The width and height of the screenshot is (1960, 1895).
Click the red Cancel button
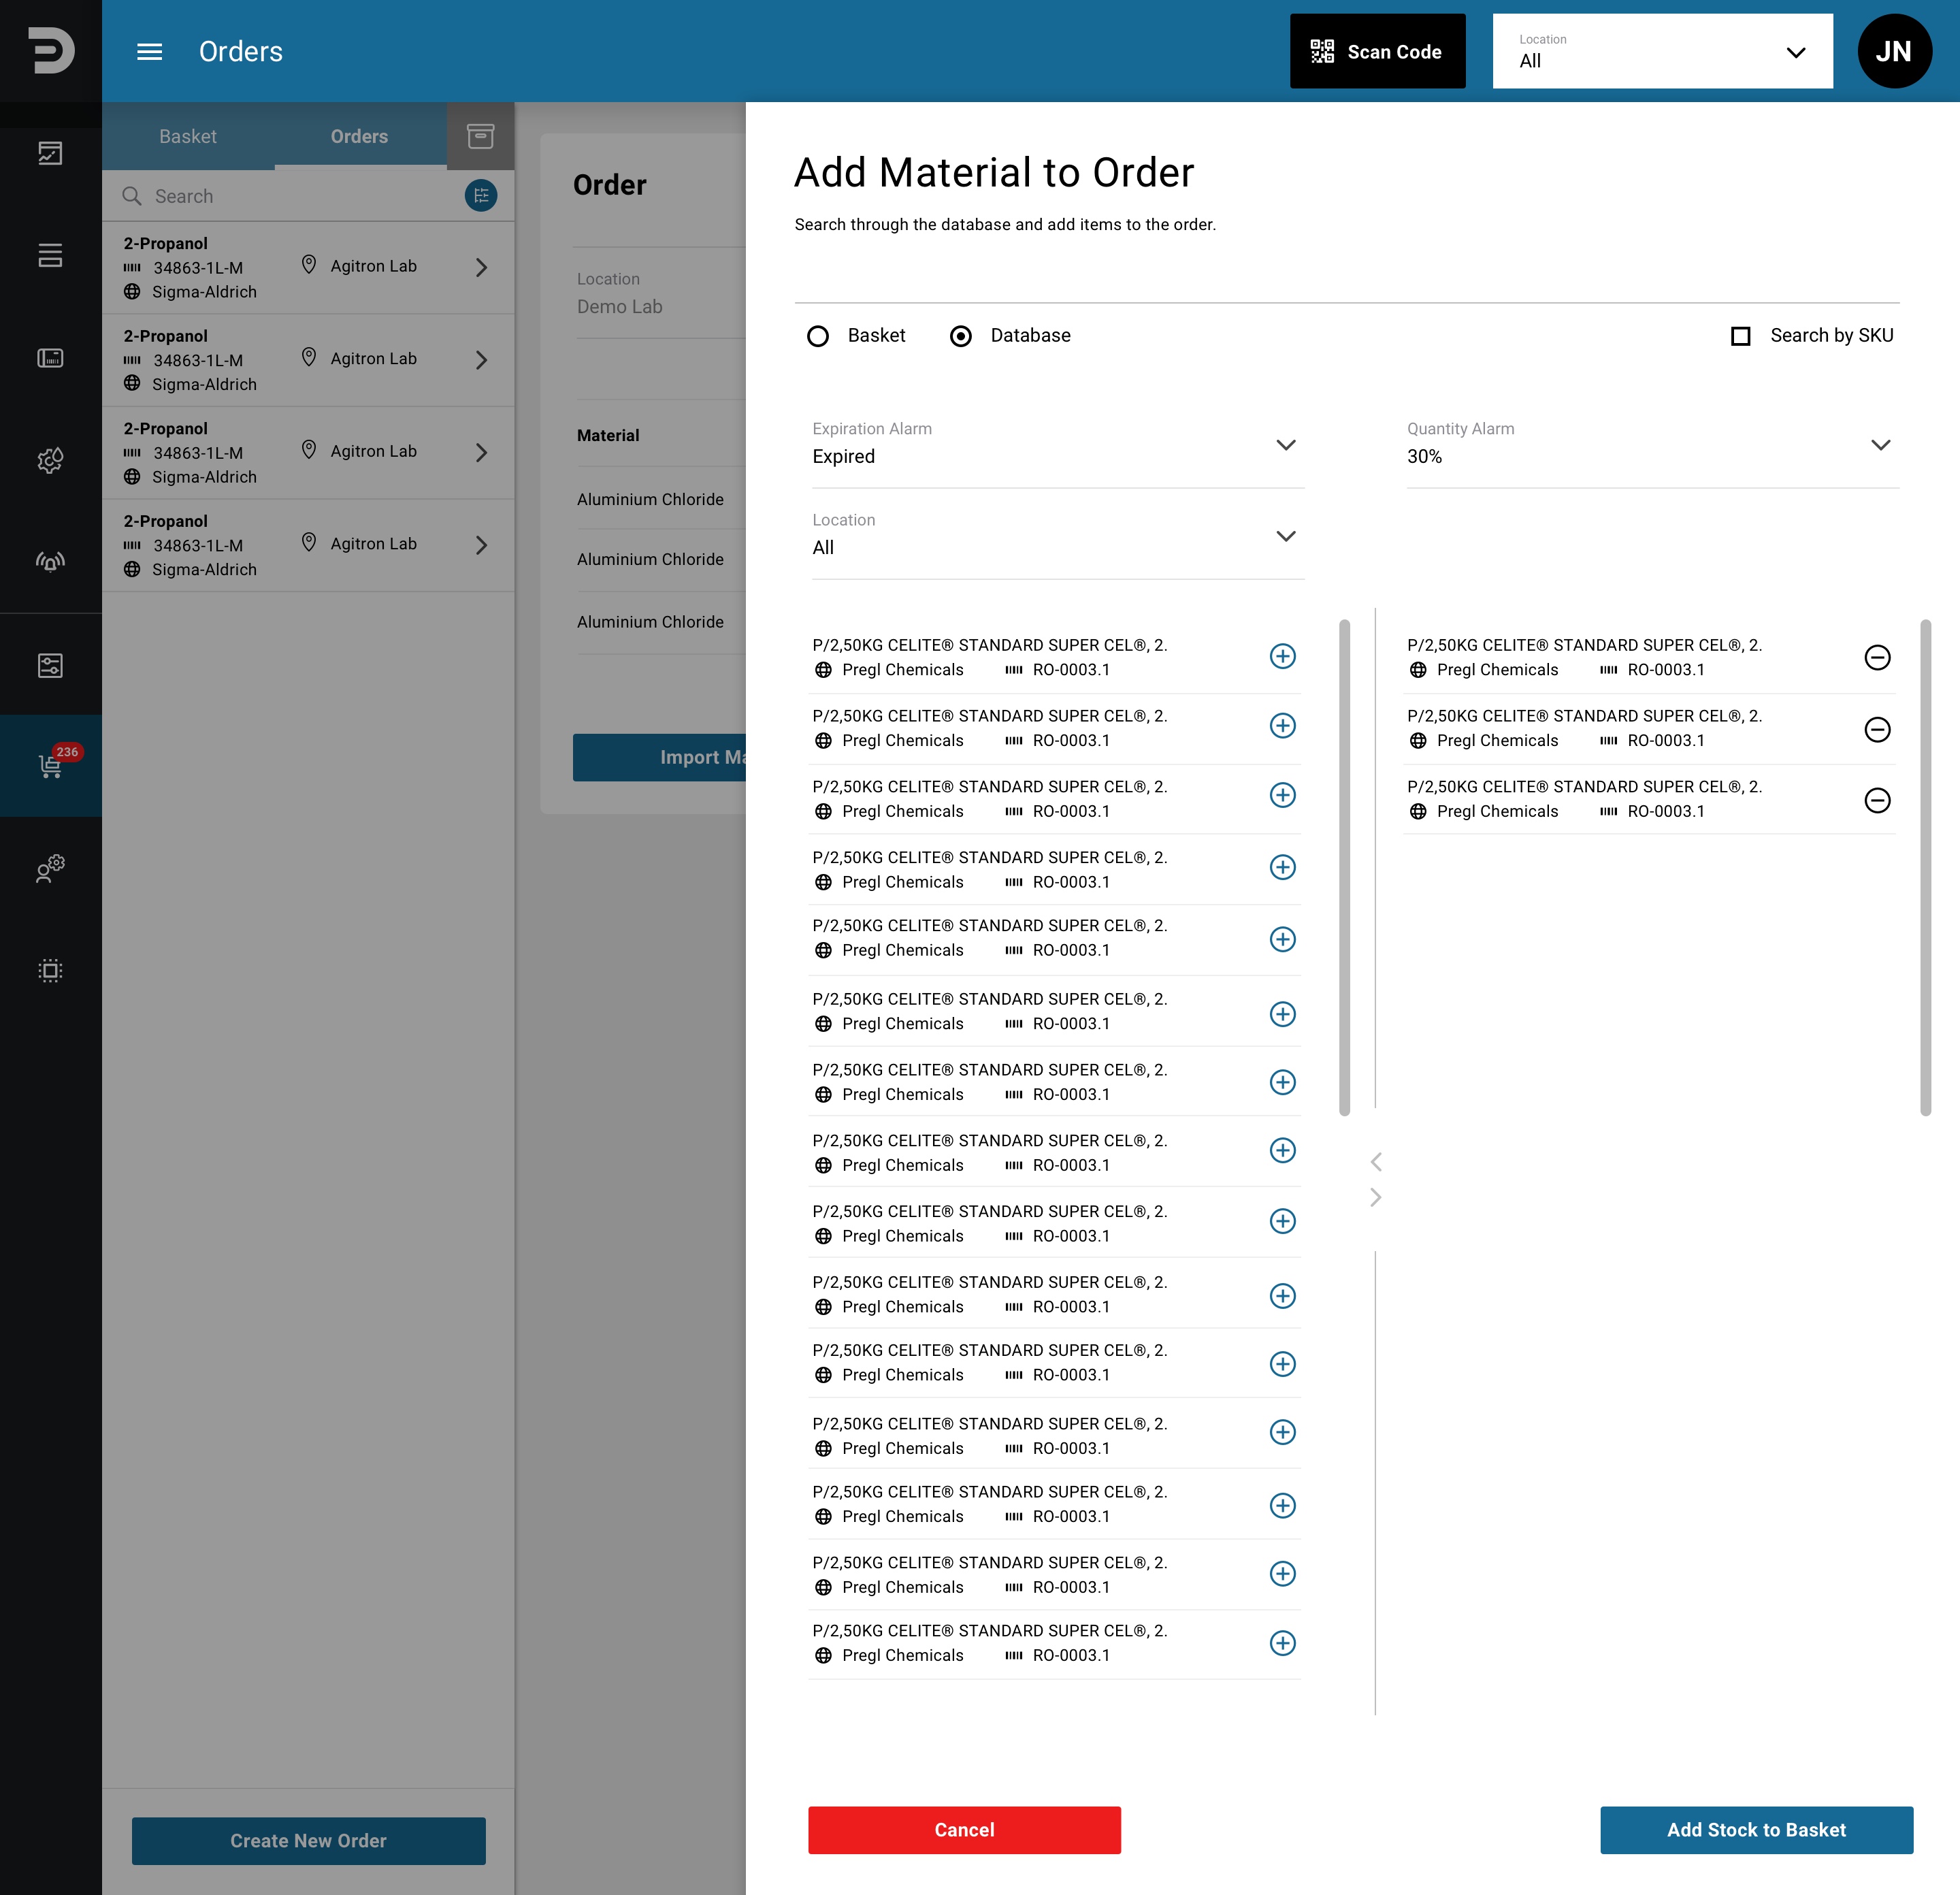click(x=964, y=1829)
